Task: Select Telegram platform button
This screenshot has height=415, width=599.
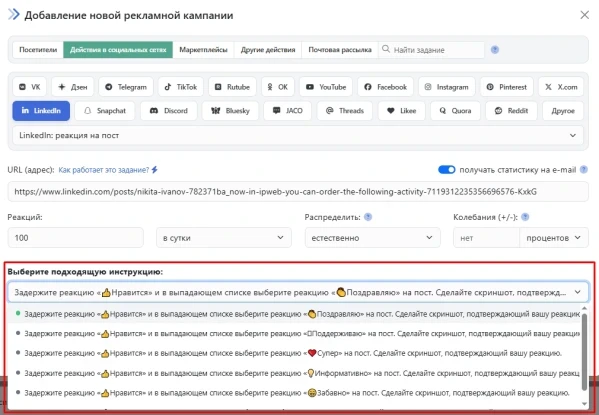Action: click(x=126, y=87)
